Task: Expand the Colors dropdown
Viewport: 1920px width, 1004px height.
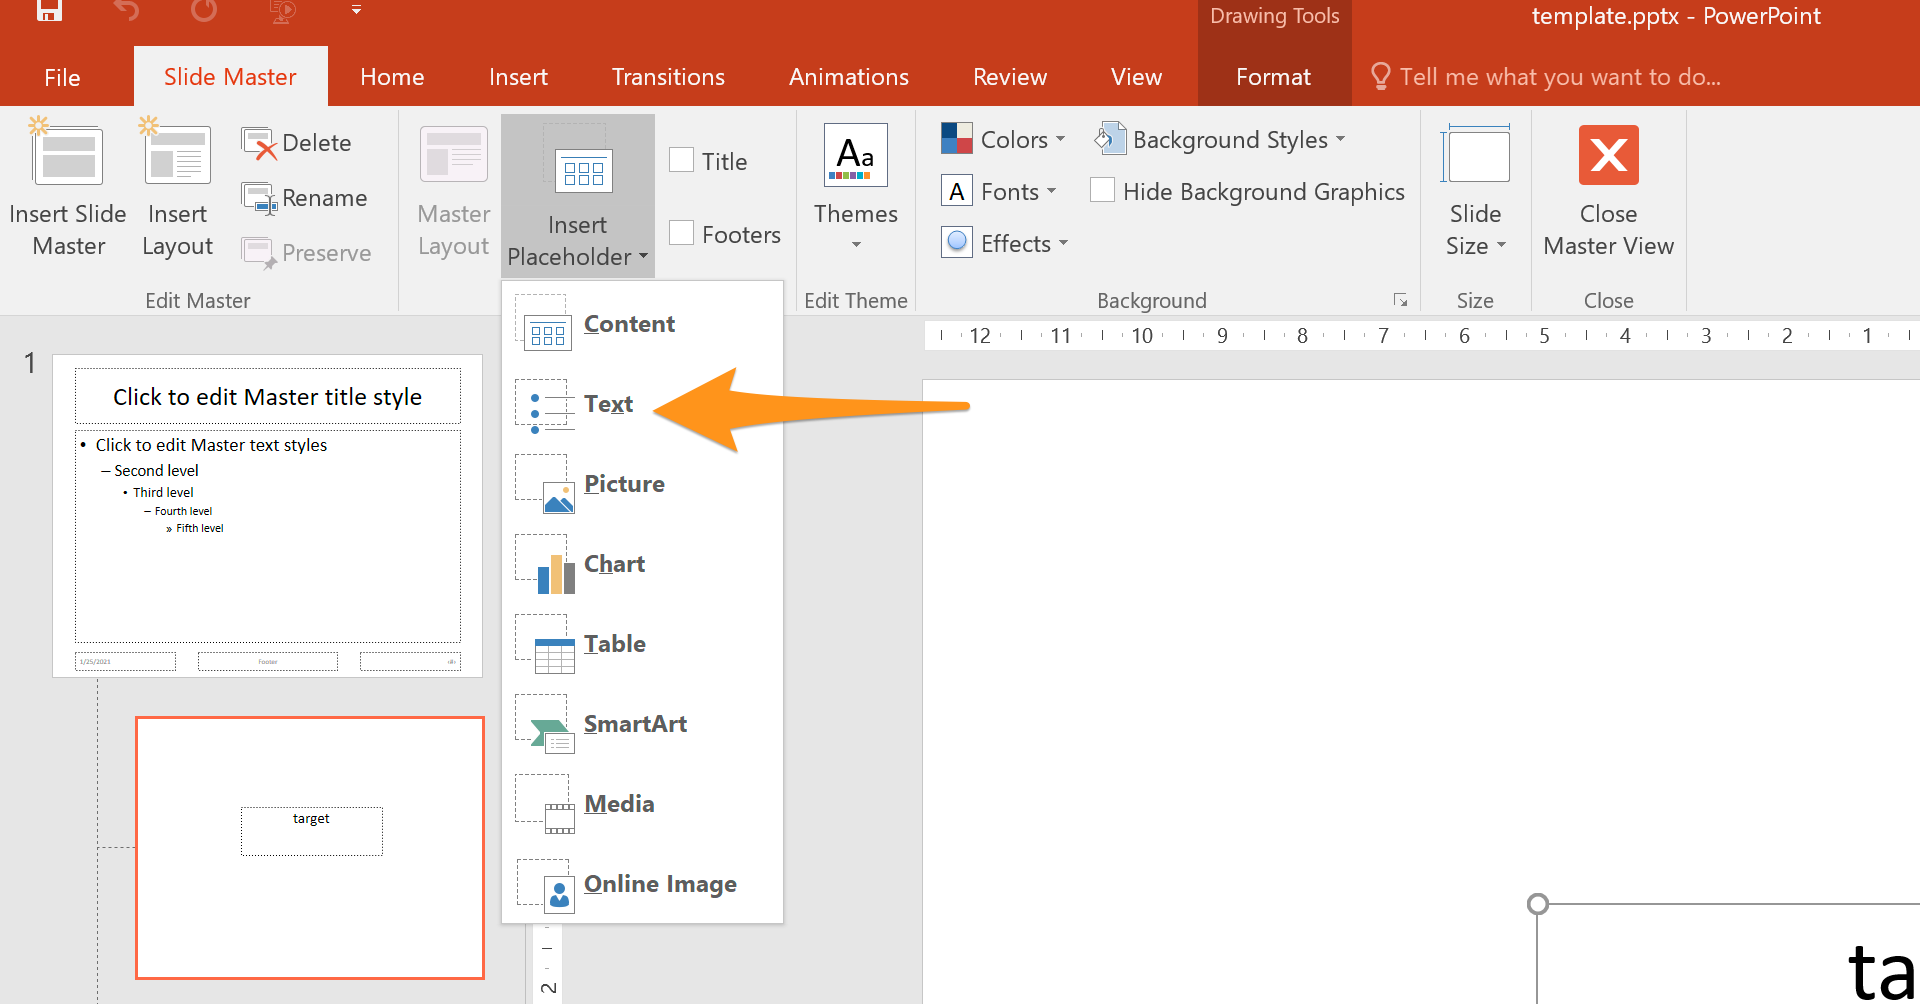Action: (1004, 140)
